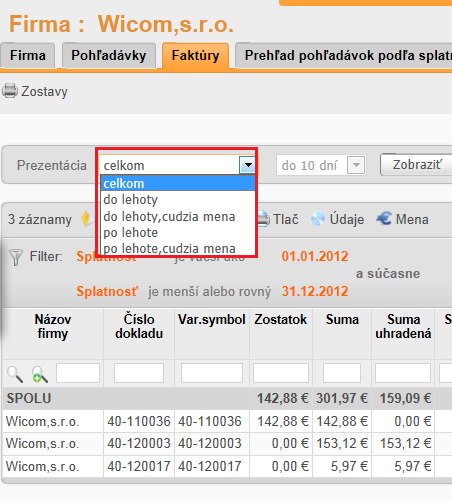Viewport: 452px width, 501px height.
Task: Click the Údaje disc icon
Action: pos(318,219)
